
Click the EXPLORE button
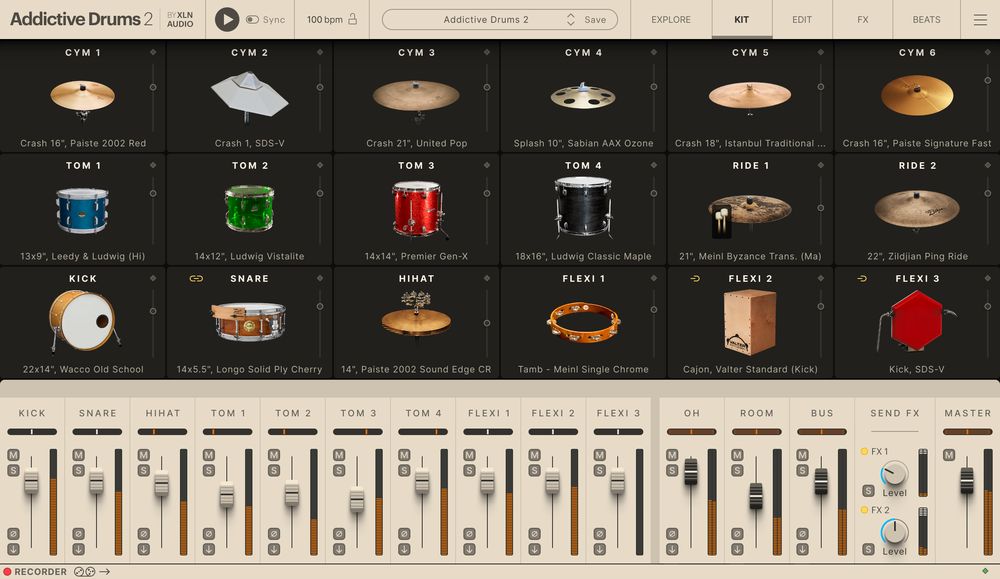click(670, 19)
